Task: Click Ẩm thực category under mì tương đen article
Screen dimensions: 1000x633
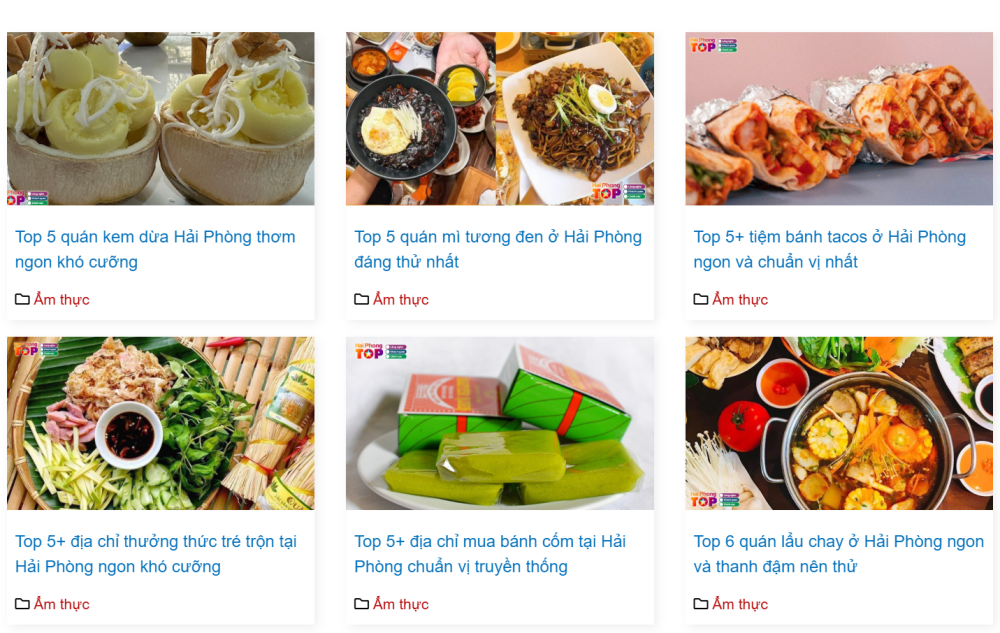Action: 401,300
